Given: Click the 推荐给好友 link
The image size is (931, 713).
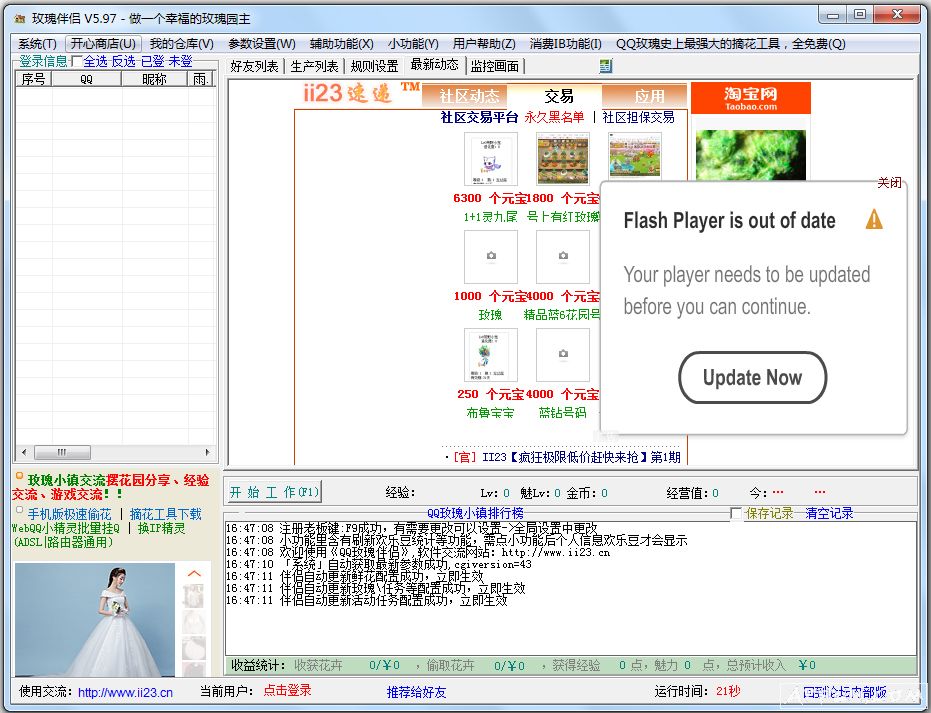Looking at the screenshot, I should 416,692.
